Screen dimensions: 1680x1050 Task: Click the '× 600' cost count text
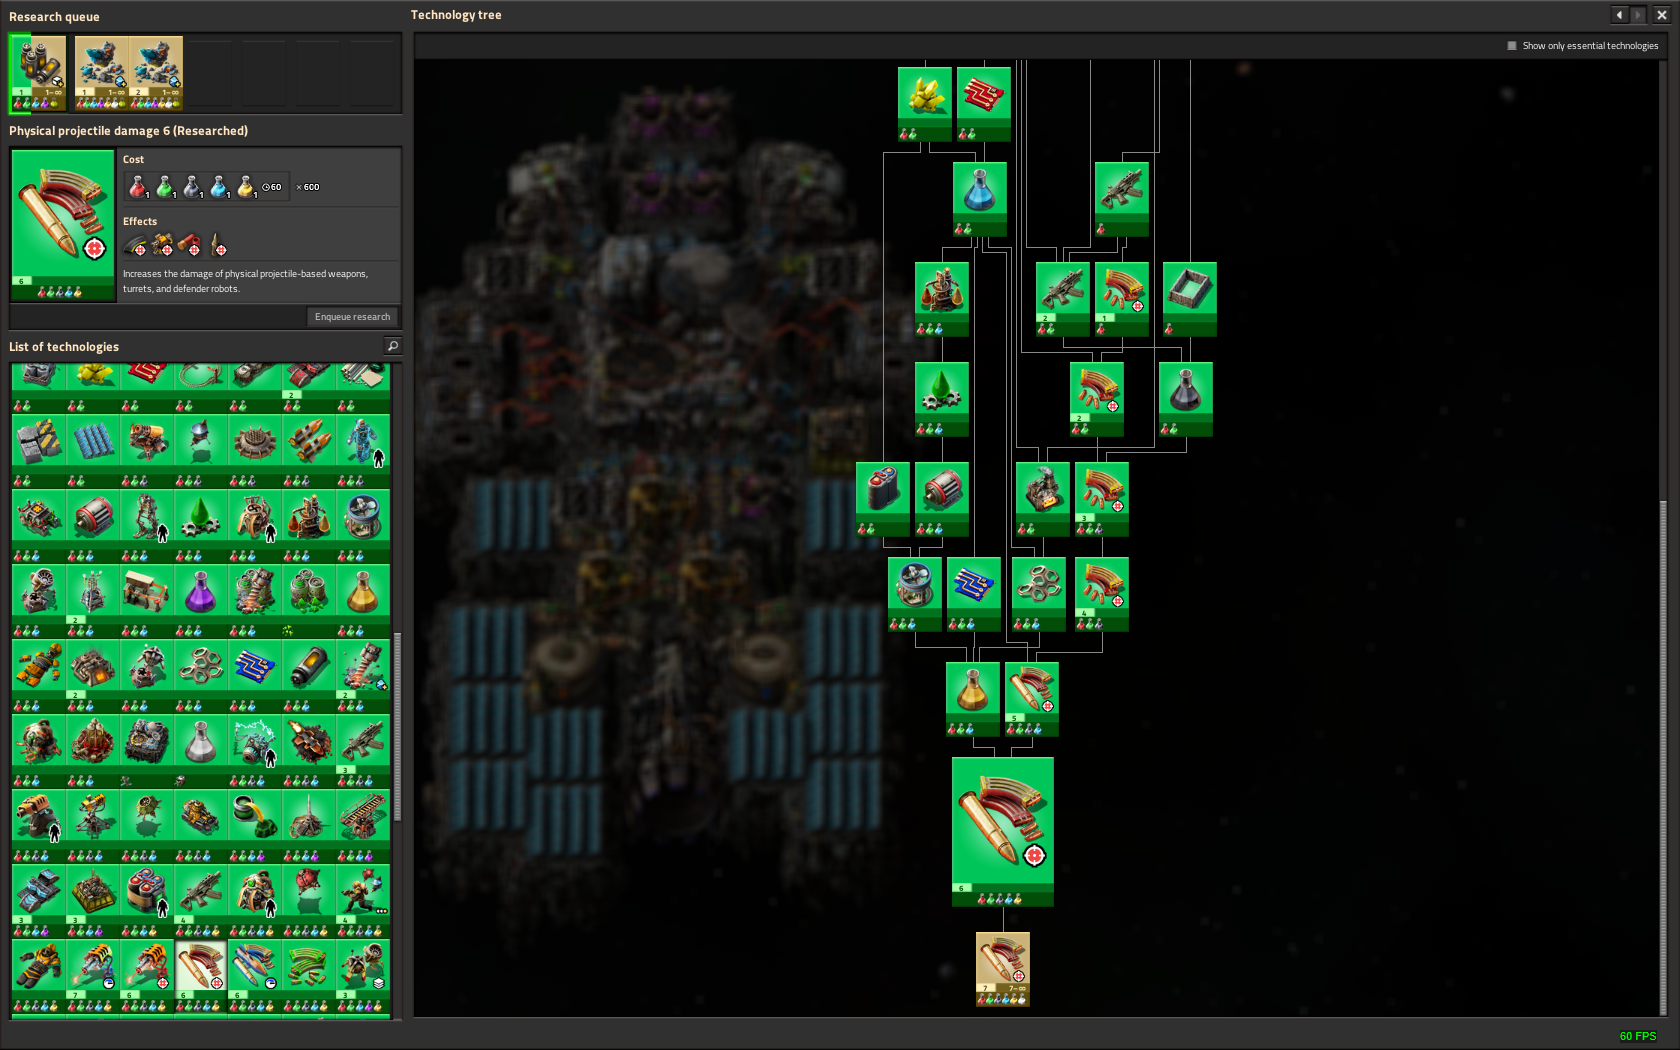[x=308, y=187]
